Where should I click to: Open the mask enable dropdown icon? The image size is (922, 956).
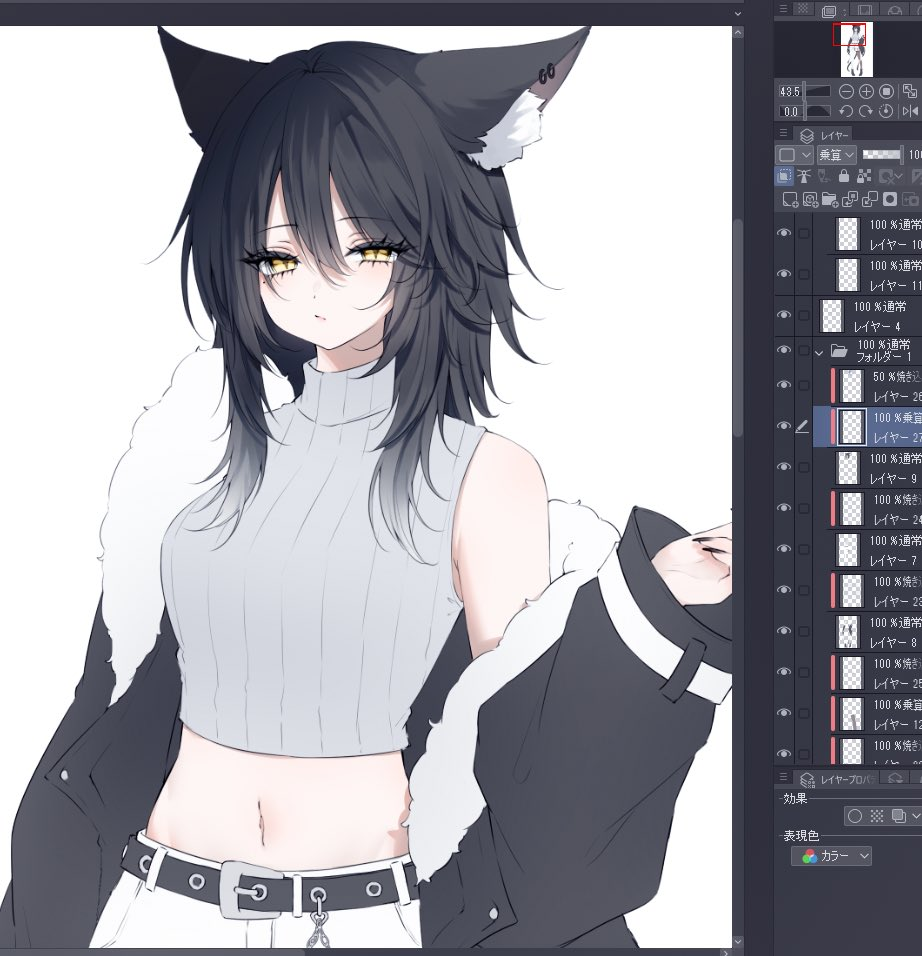tap(890, 176)
